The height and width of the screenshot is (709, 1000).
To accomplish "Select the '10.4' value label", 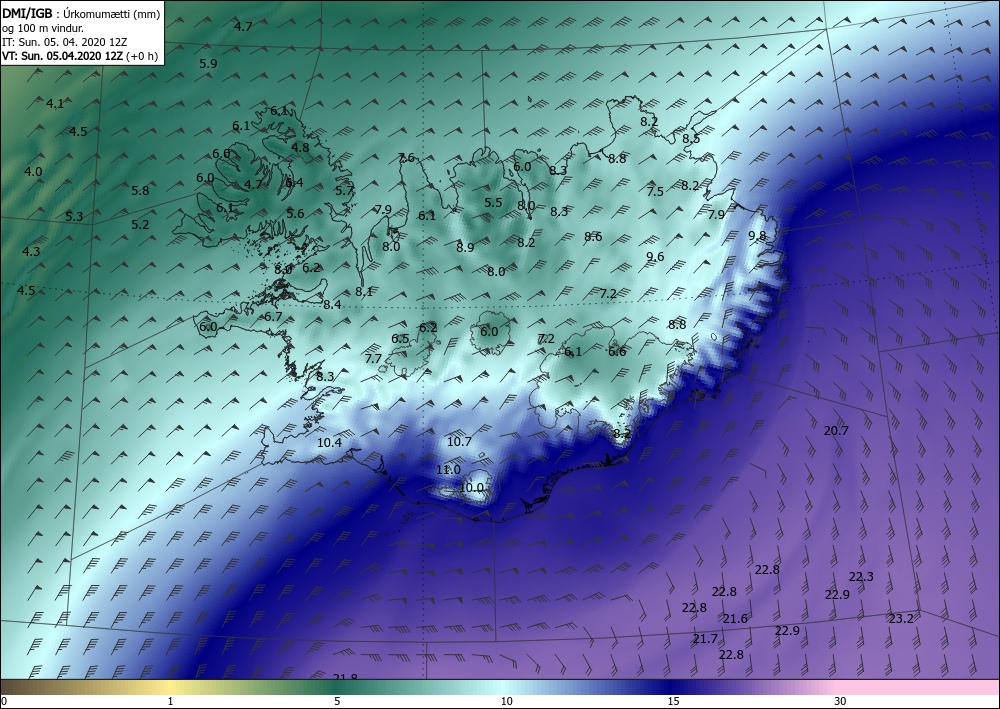I will (x=329, y=443).
